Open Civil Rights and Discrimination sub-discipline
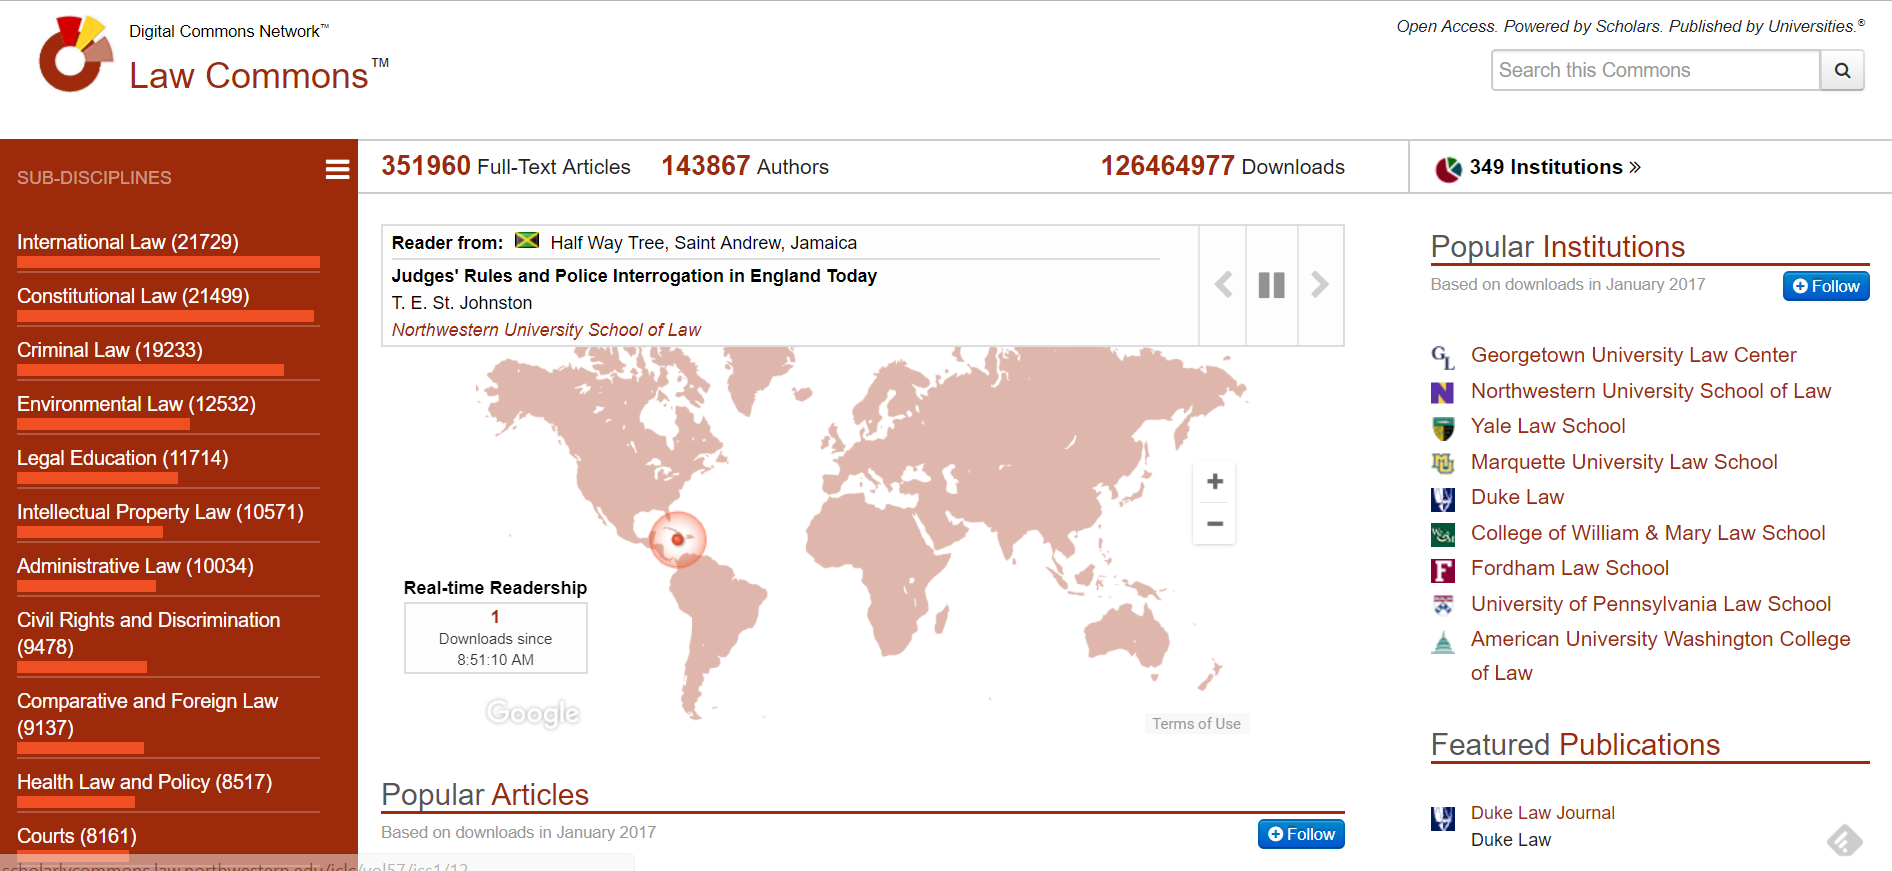 [149, 633]
